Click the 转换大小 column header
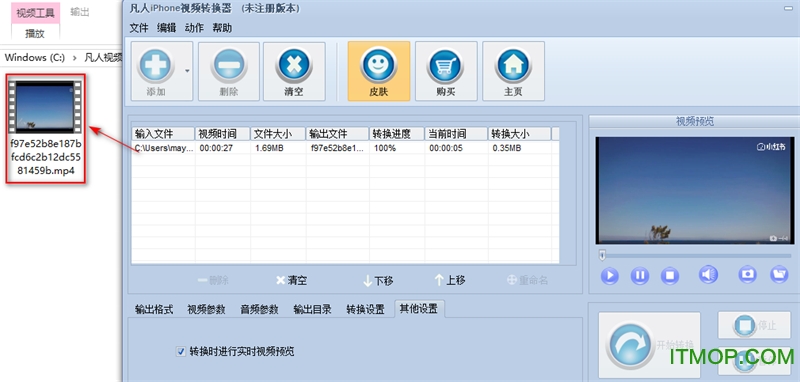The width and height of the screenshot is (800, 382). point(519,134)
